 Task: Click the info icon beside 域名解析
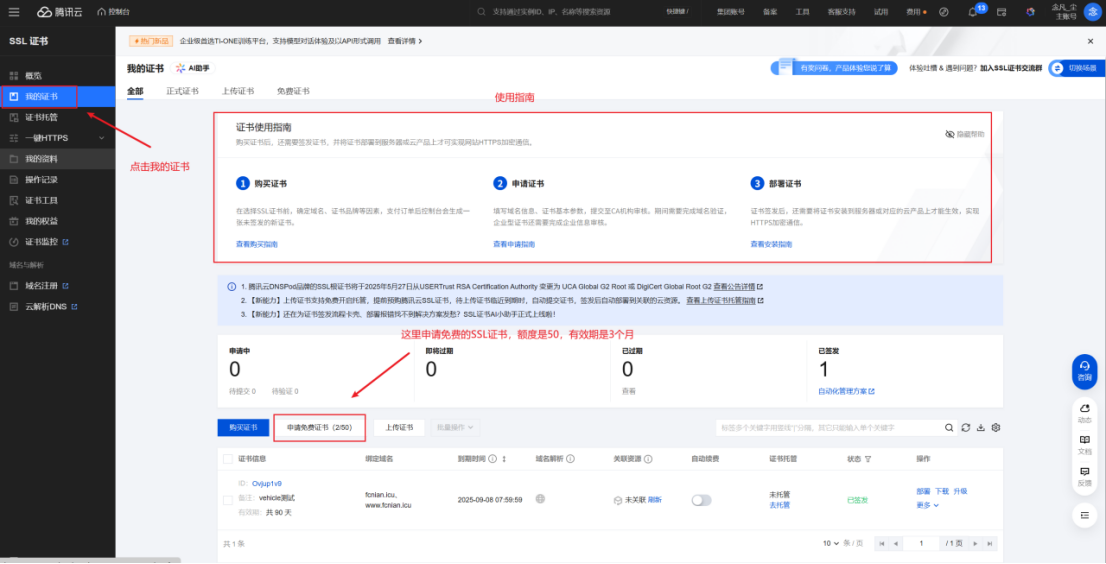coord(570,459)
